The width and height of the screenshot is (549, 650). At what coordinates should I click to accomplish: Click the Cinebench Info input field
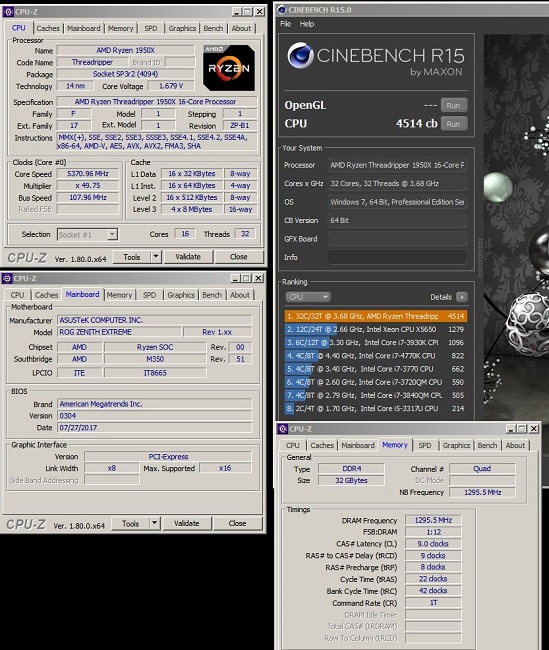[397, 257]
